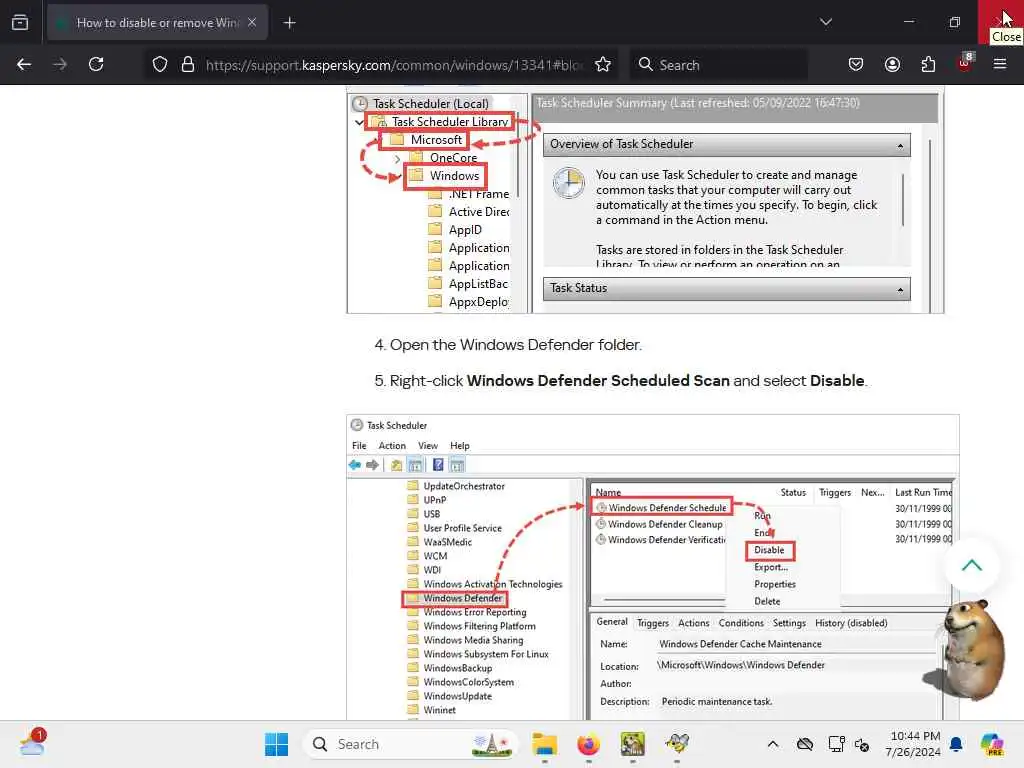Open the Windows Start menu
Image resolution: width=1024 pixels, height=768 pixels.
point(276,744)
